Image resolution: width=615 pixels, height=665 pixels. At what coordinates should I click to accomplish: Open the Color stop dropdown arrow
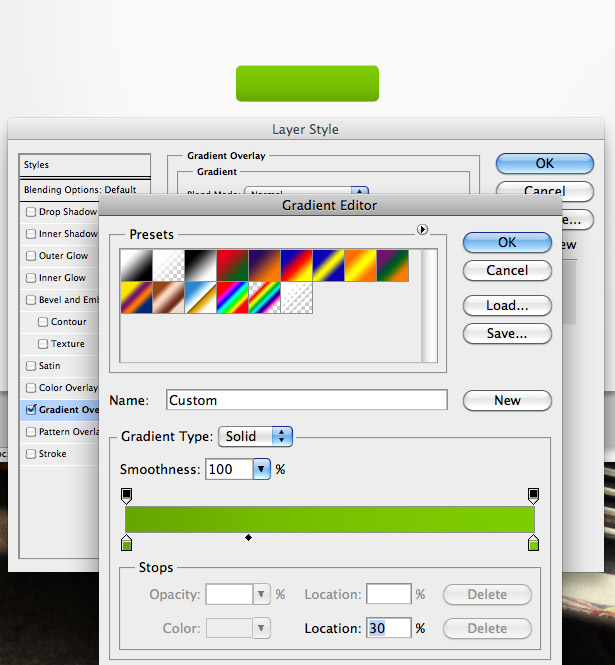point(262,628)
